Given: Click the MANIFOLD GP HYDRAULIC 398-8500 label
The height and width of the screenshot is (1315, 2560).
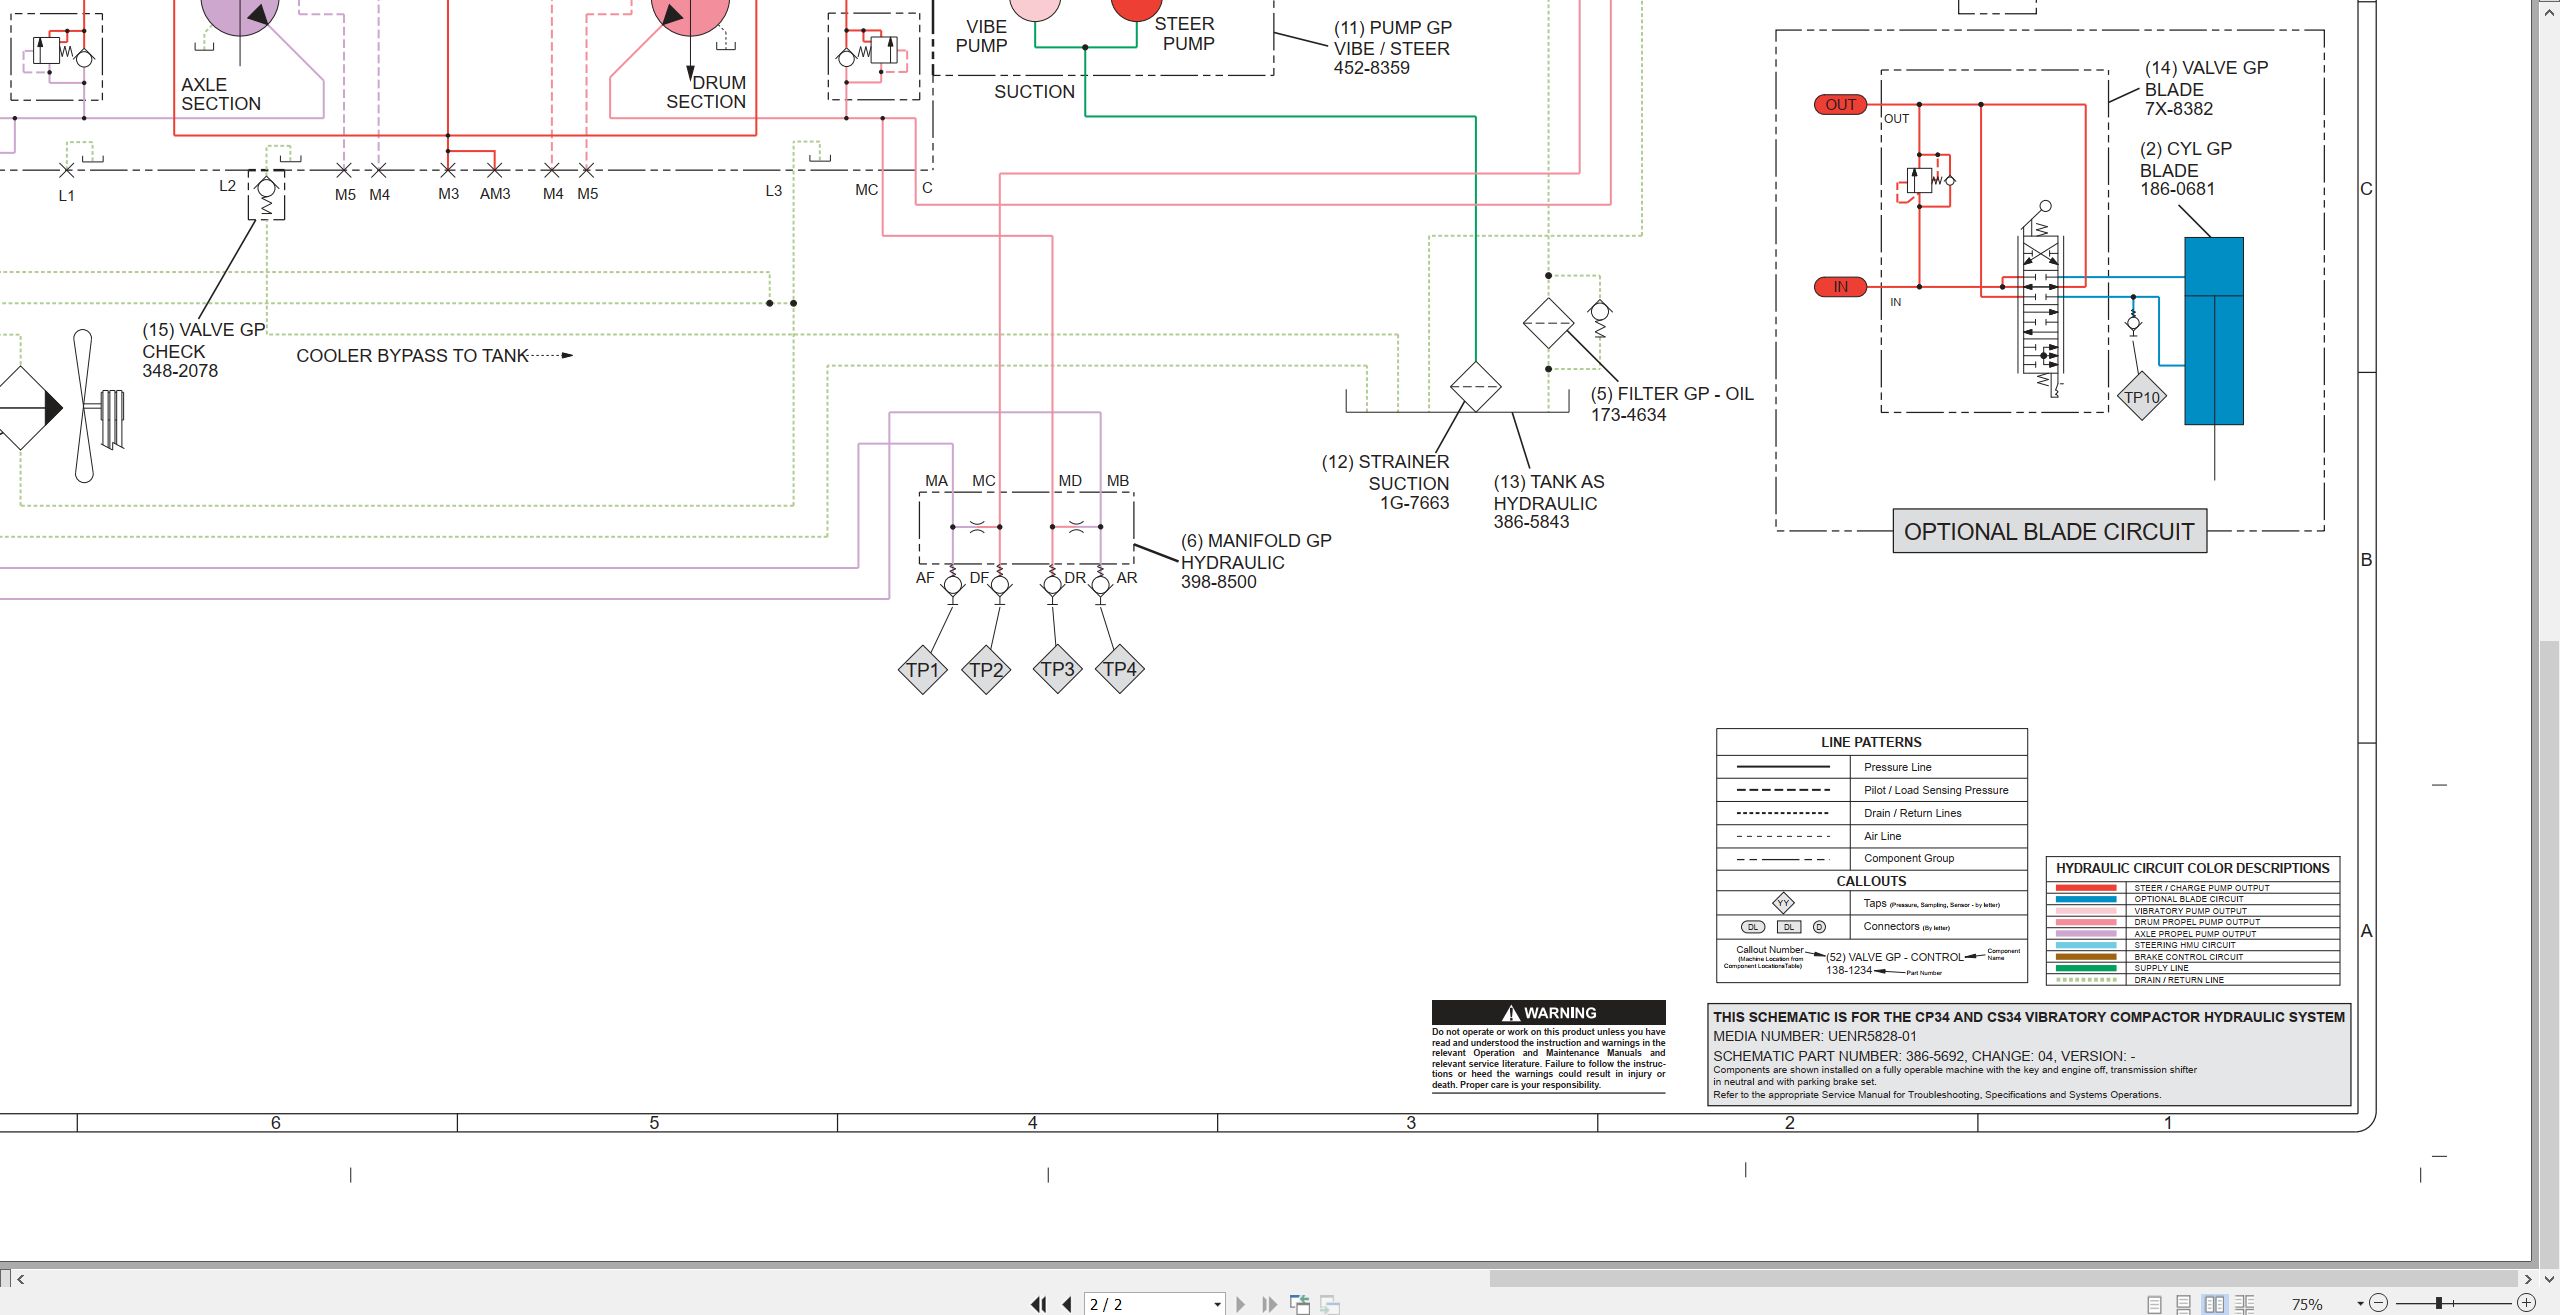Looking at the screenshot, I should click(1256, 561).
